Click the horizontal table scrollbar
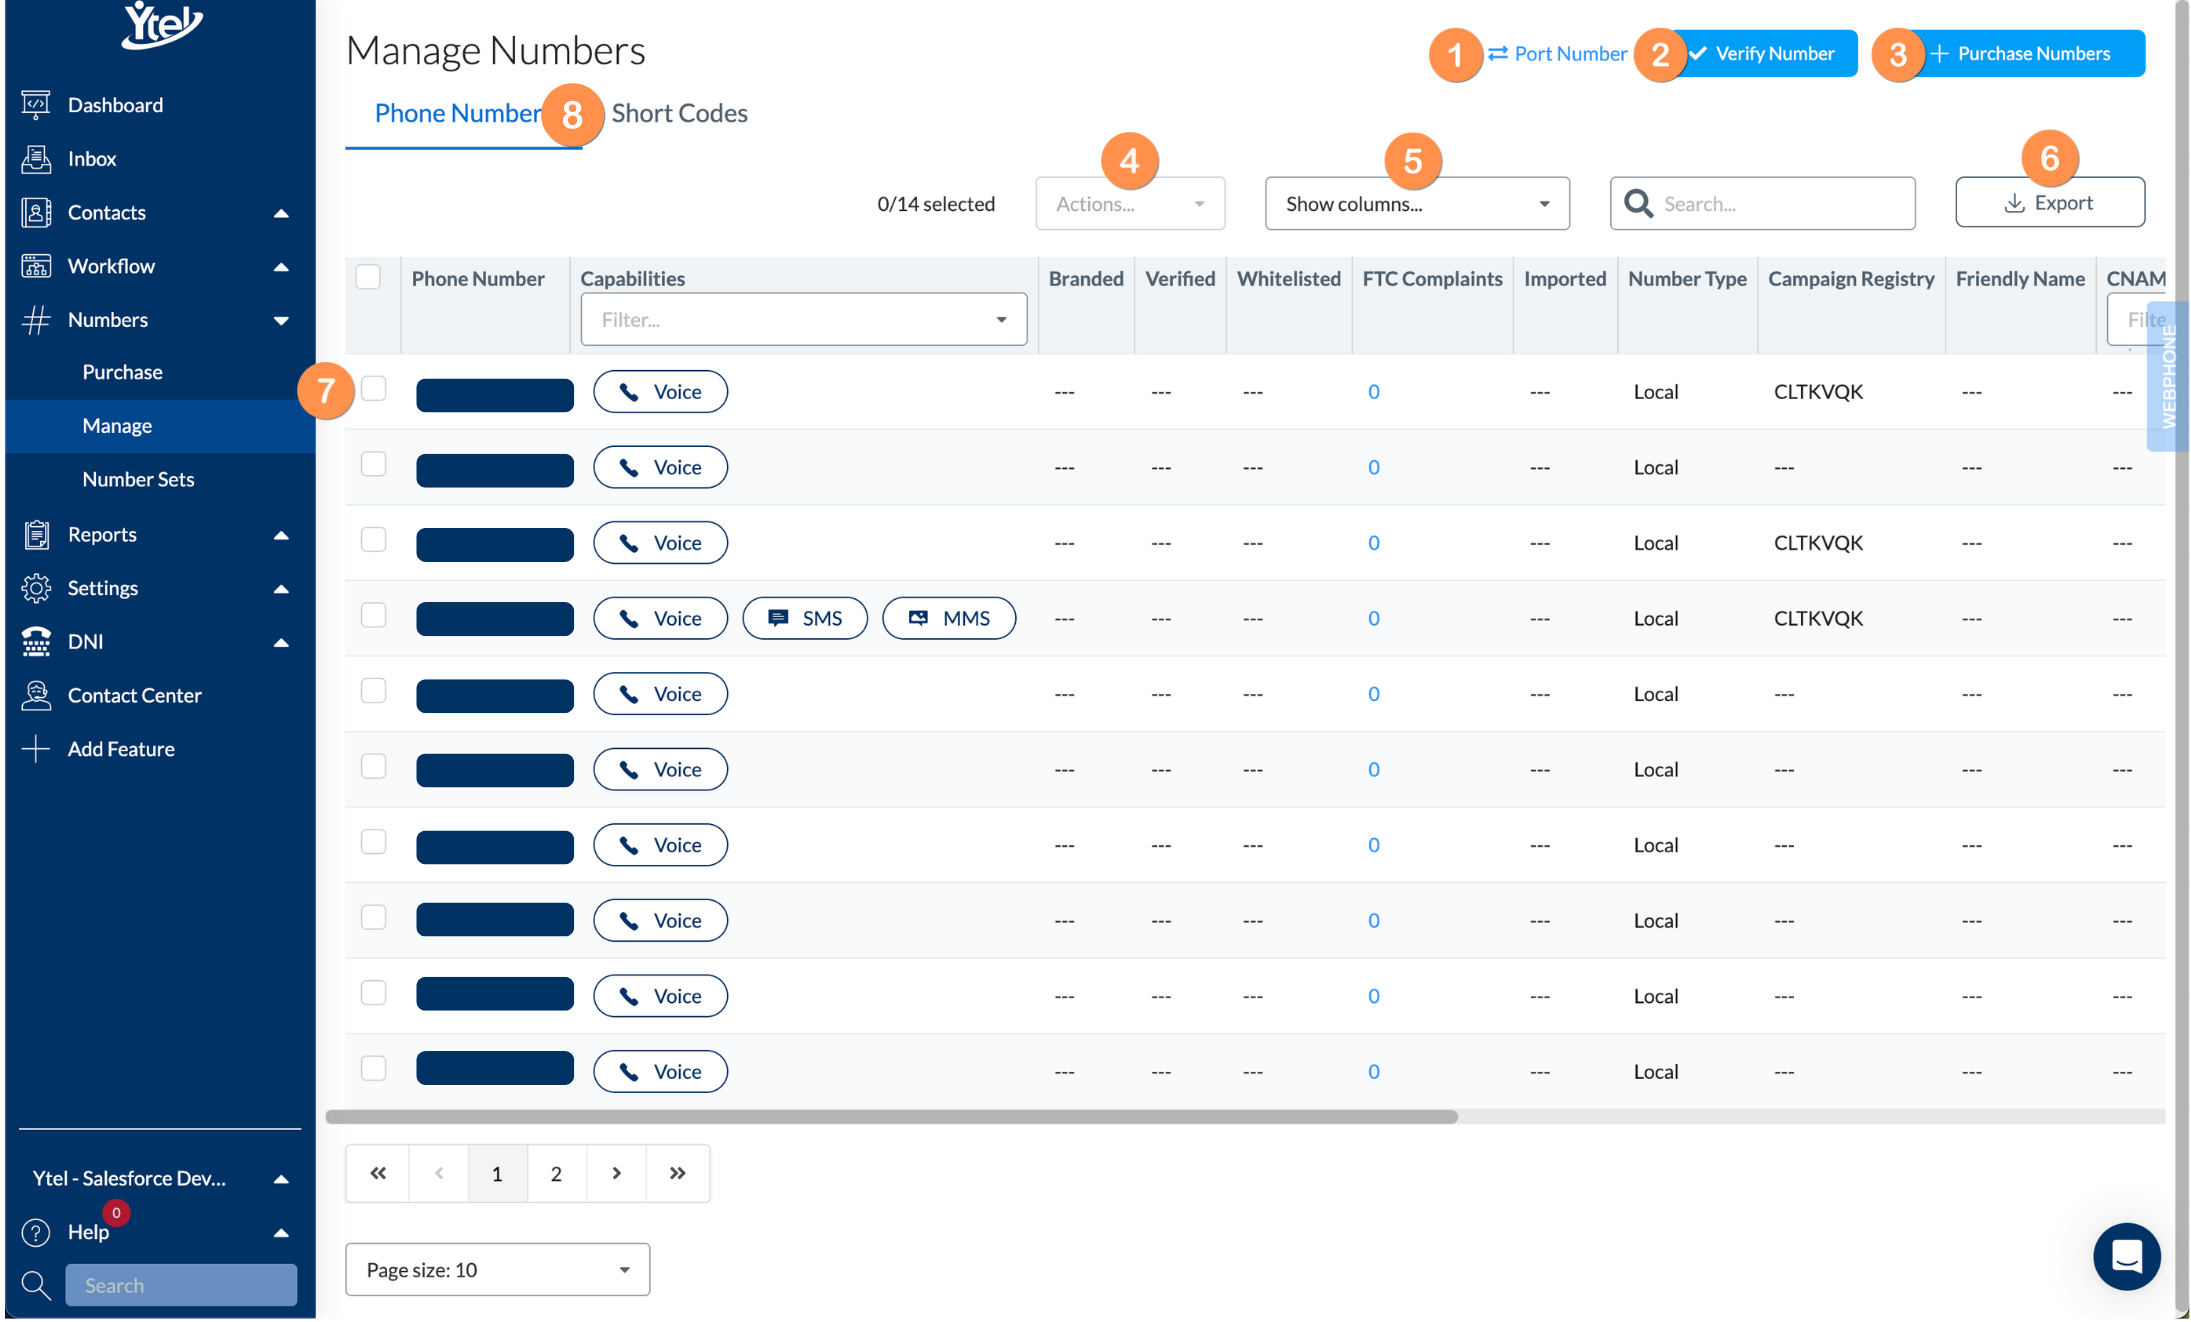 pos(891,1117)
